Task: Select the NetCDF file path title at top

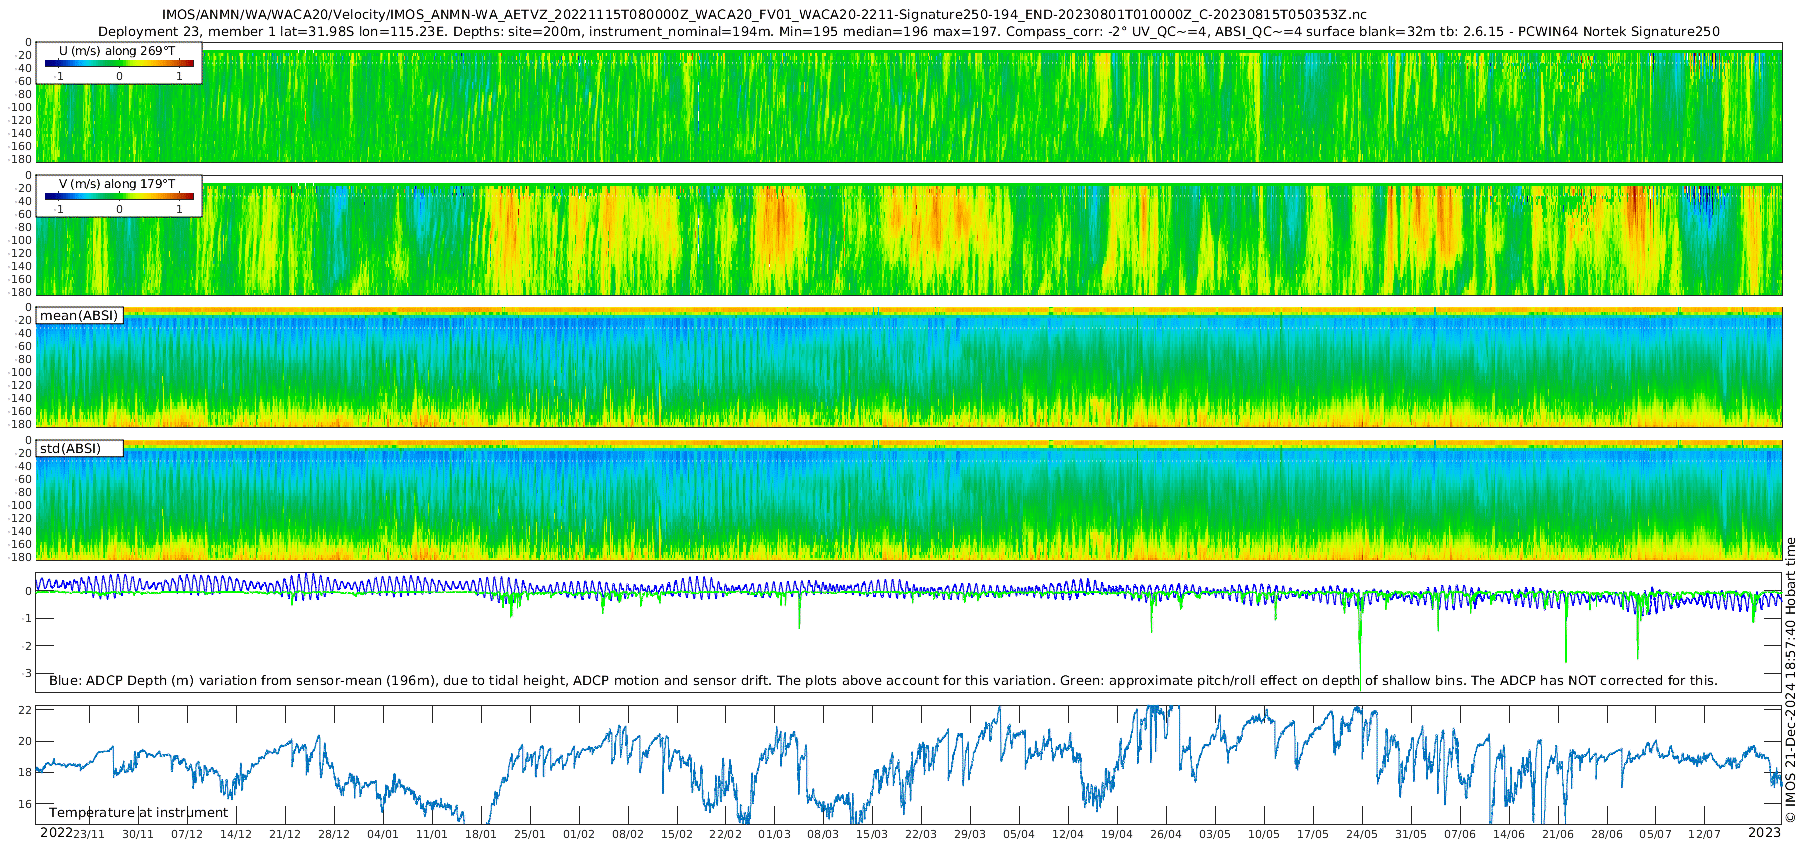Action: [764, 15]
